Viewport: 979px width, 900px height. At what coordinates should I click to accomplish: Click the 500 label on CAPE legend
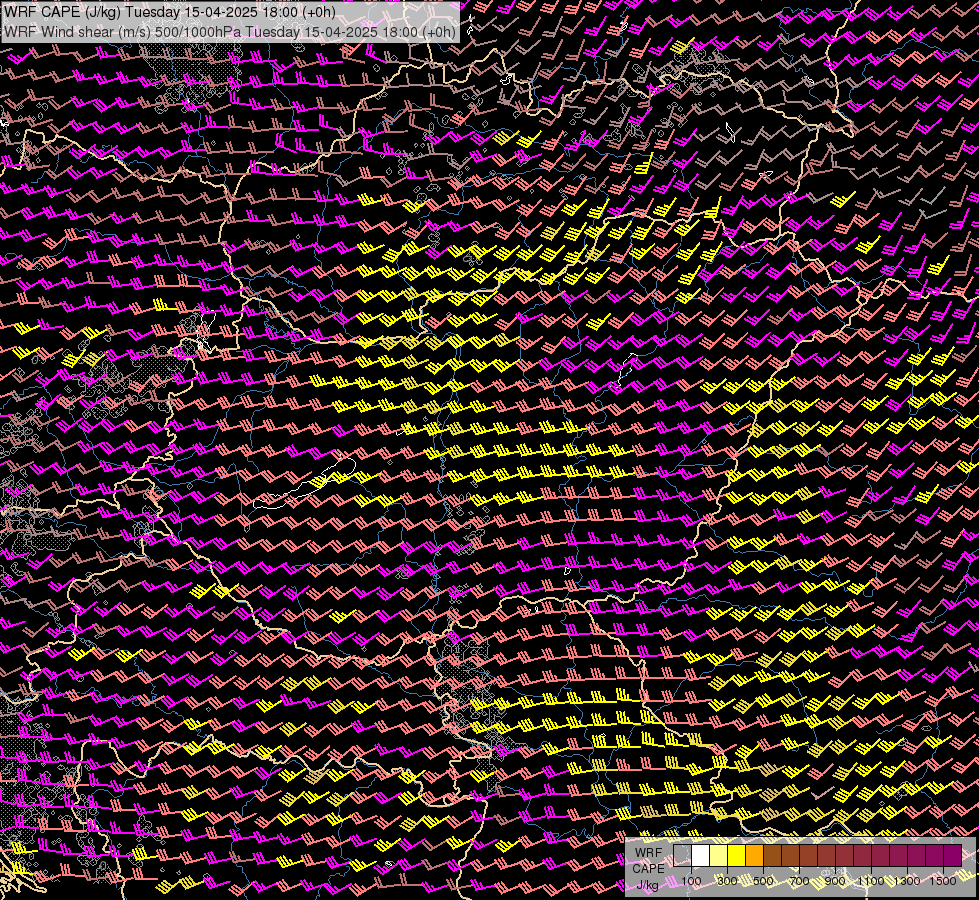click(x=763, y=881)
